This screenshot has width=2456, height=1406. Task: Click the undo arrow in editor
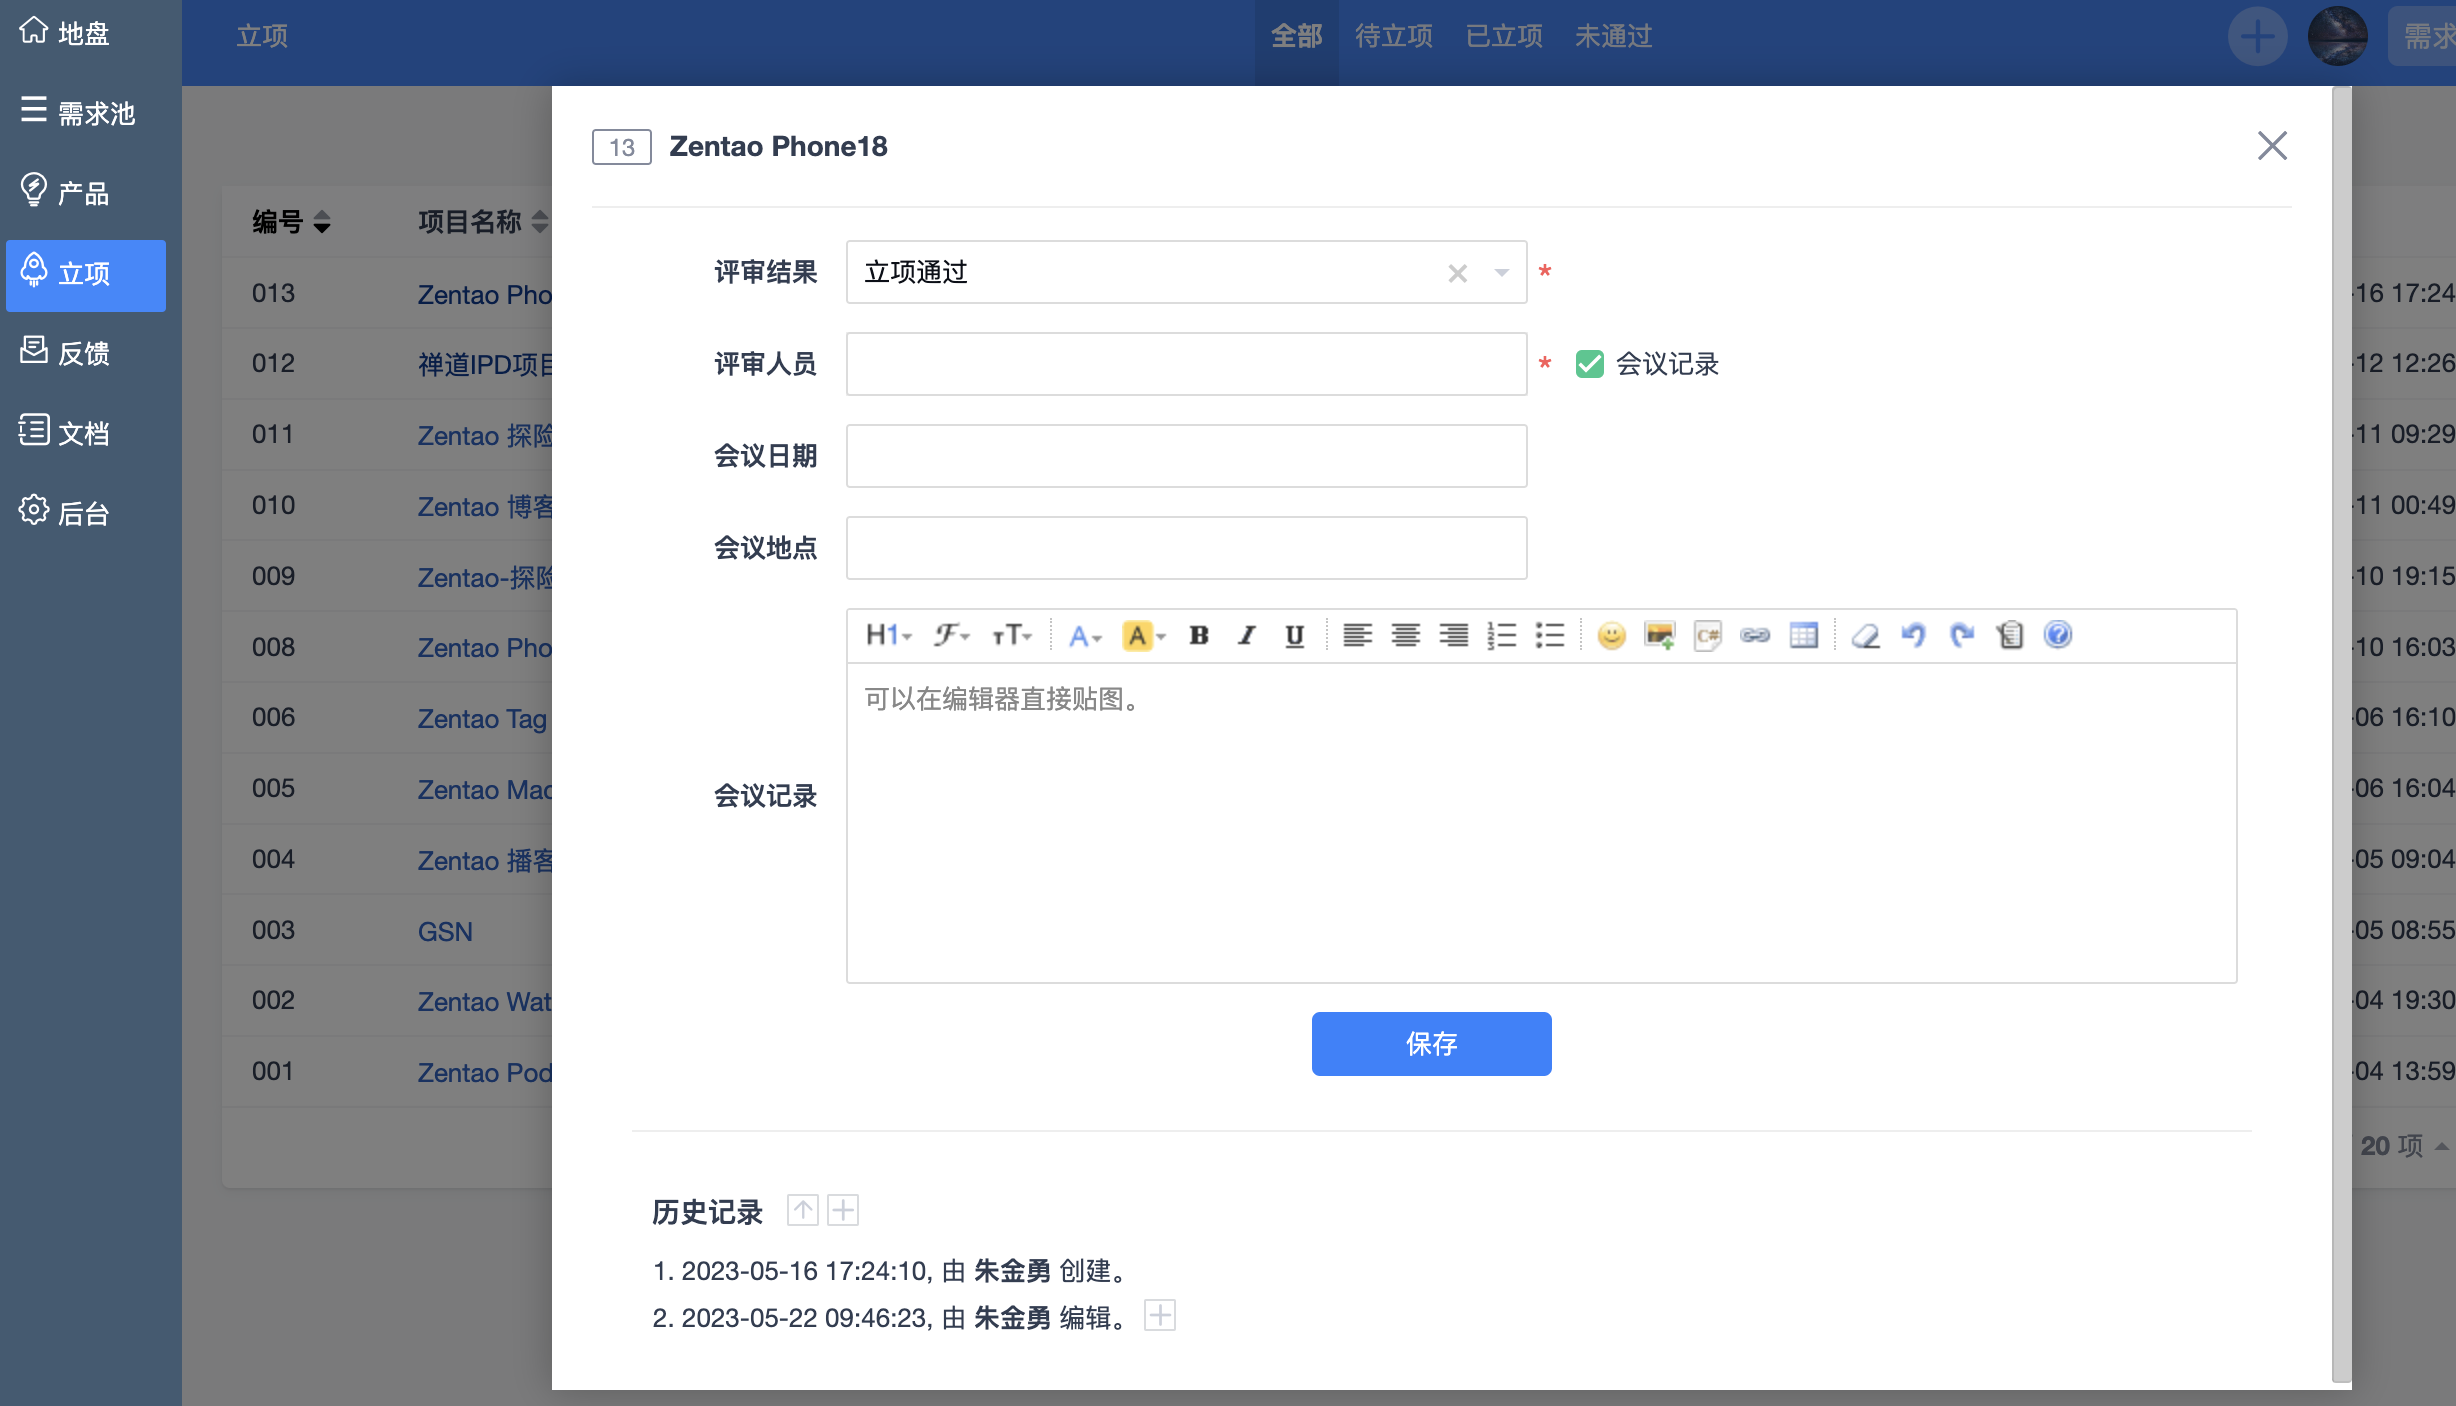(x=1913, y=635)
